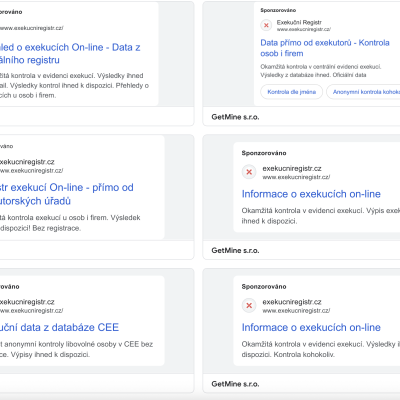The image size is (400, 400).
Task: Click GetMine s.r.o. below the Data přímo od exekutorů ad
Action: pos(235,117)
